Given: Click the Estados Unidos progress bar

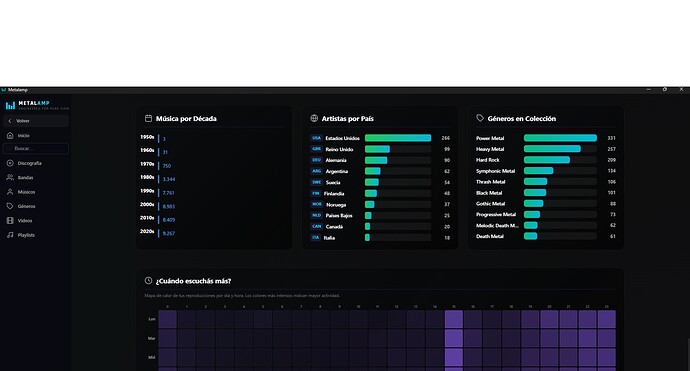Looking at the screenshot, I should point(398,138).
